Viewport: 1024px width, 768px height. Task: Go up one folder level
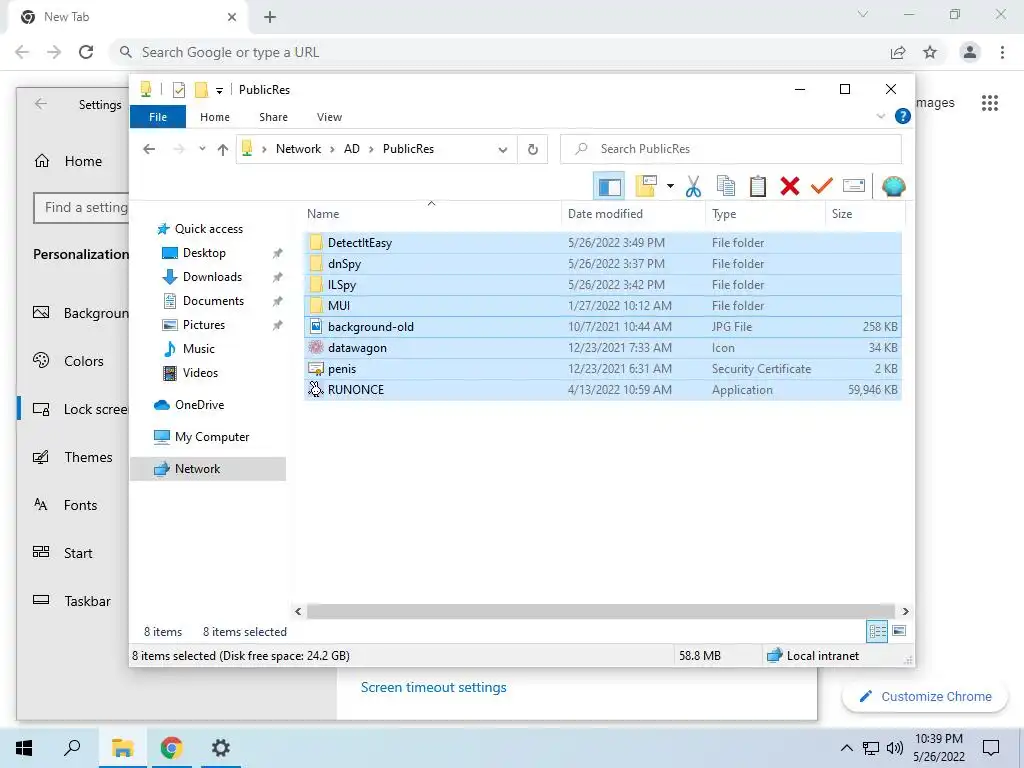click(223, 150)
